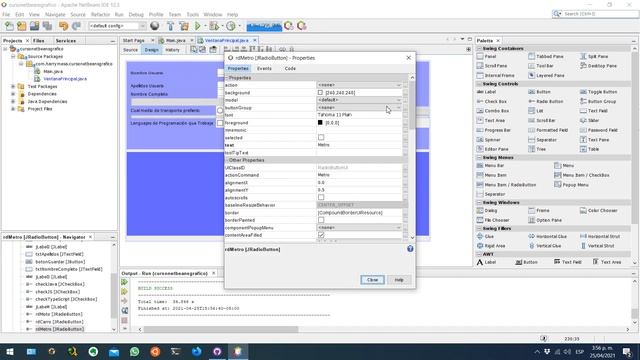Viewport: 640px width, 360px height.
Task: Click the Profile Project toolbar icon
Action: click(x=231, y=26)
